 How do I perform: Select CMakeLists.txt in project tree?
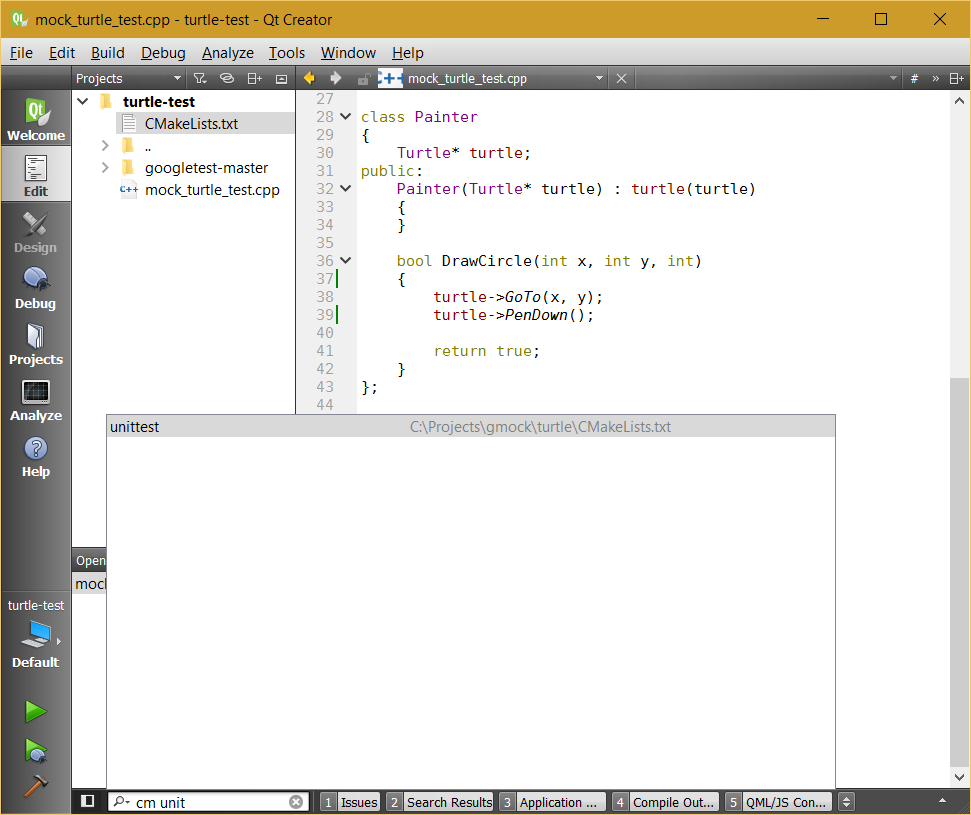(191, 123)
